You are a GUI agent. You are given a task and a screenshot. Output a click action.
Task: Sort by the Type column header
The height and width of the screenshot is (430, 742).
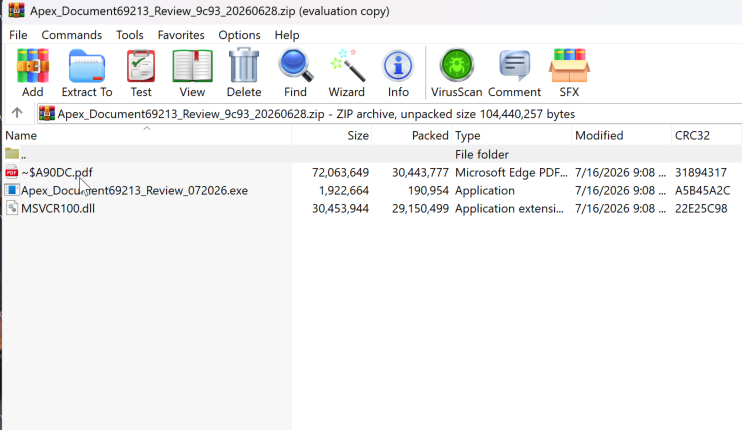(512, 135)
